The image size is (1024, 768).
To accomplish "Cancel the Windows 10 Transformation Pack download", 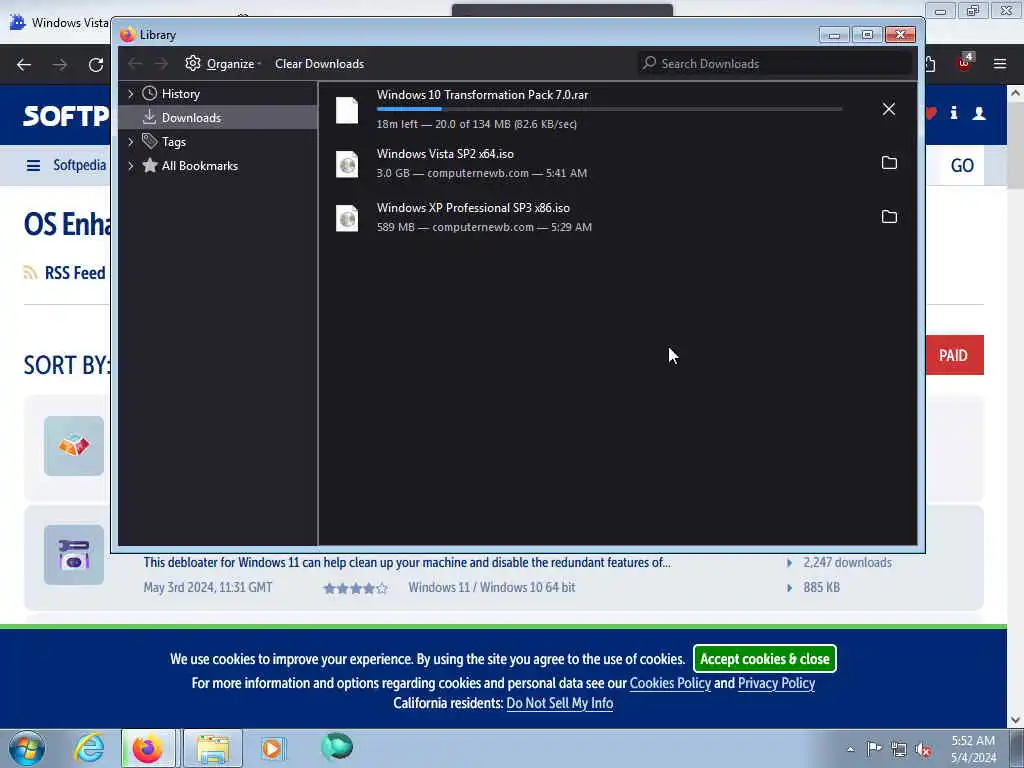I will point(888,109).
